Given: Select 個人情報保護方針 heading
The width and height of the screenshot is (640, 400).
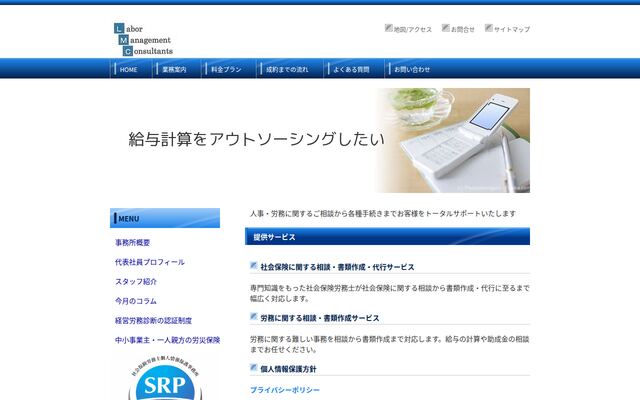Looking at the screenshot, I should click(288, 369).
